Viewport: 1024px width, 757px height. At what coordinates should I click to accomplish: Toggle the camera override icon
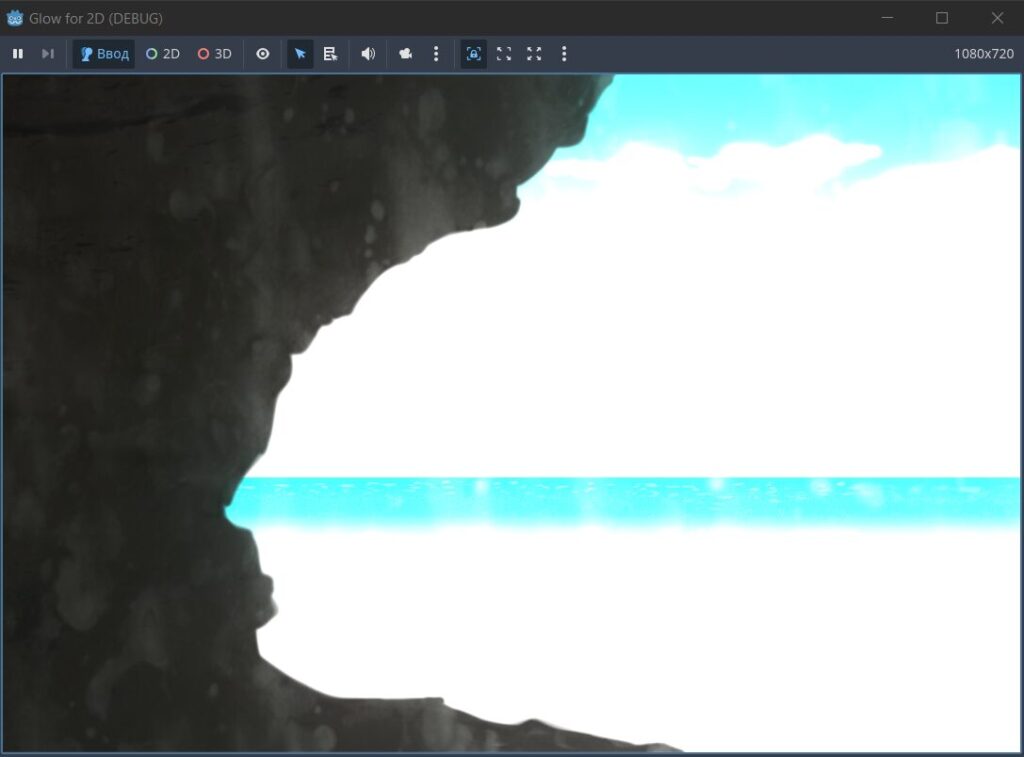pyautogui.click(x=406, y=54)
